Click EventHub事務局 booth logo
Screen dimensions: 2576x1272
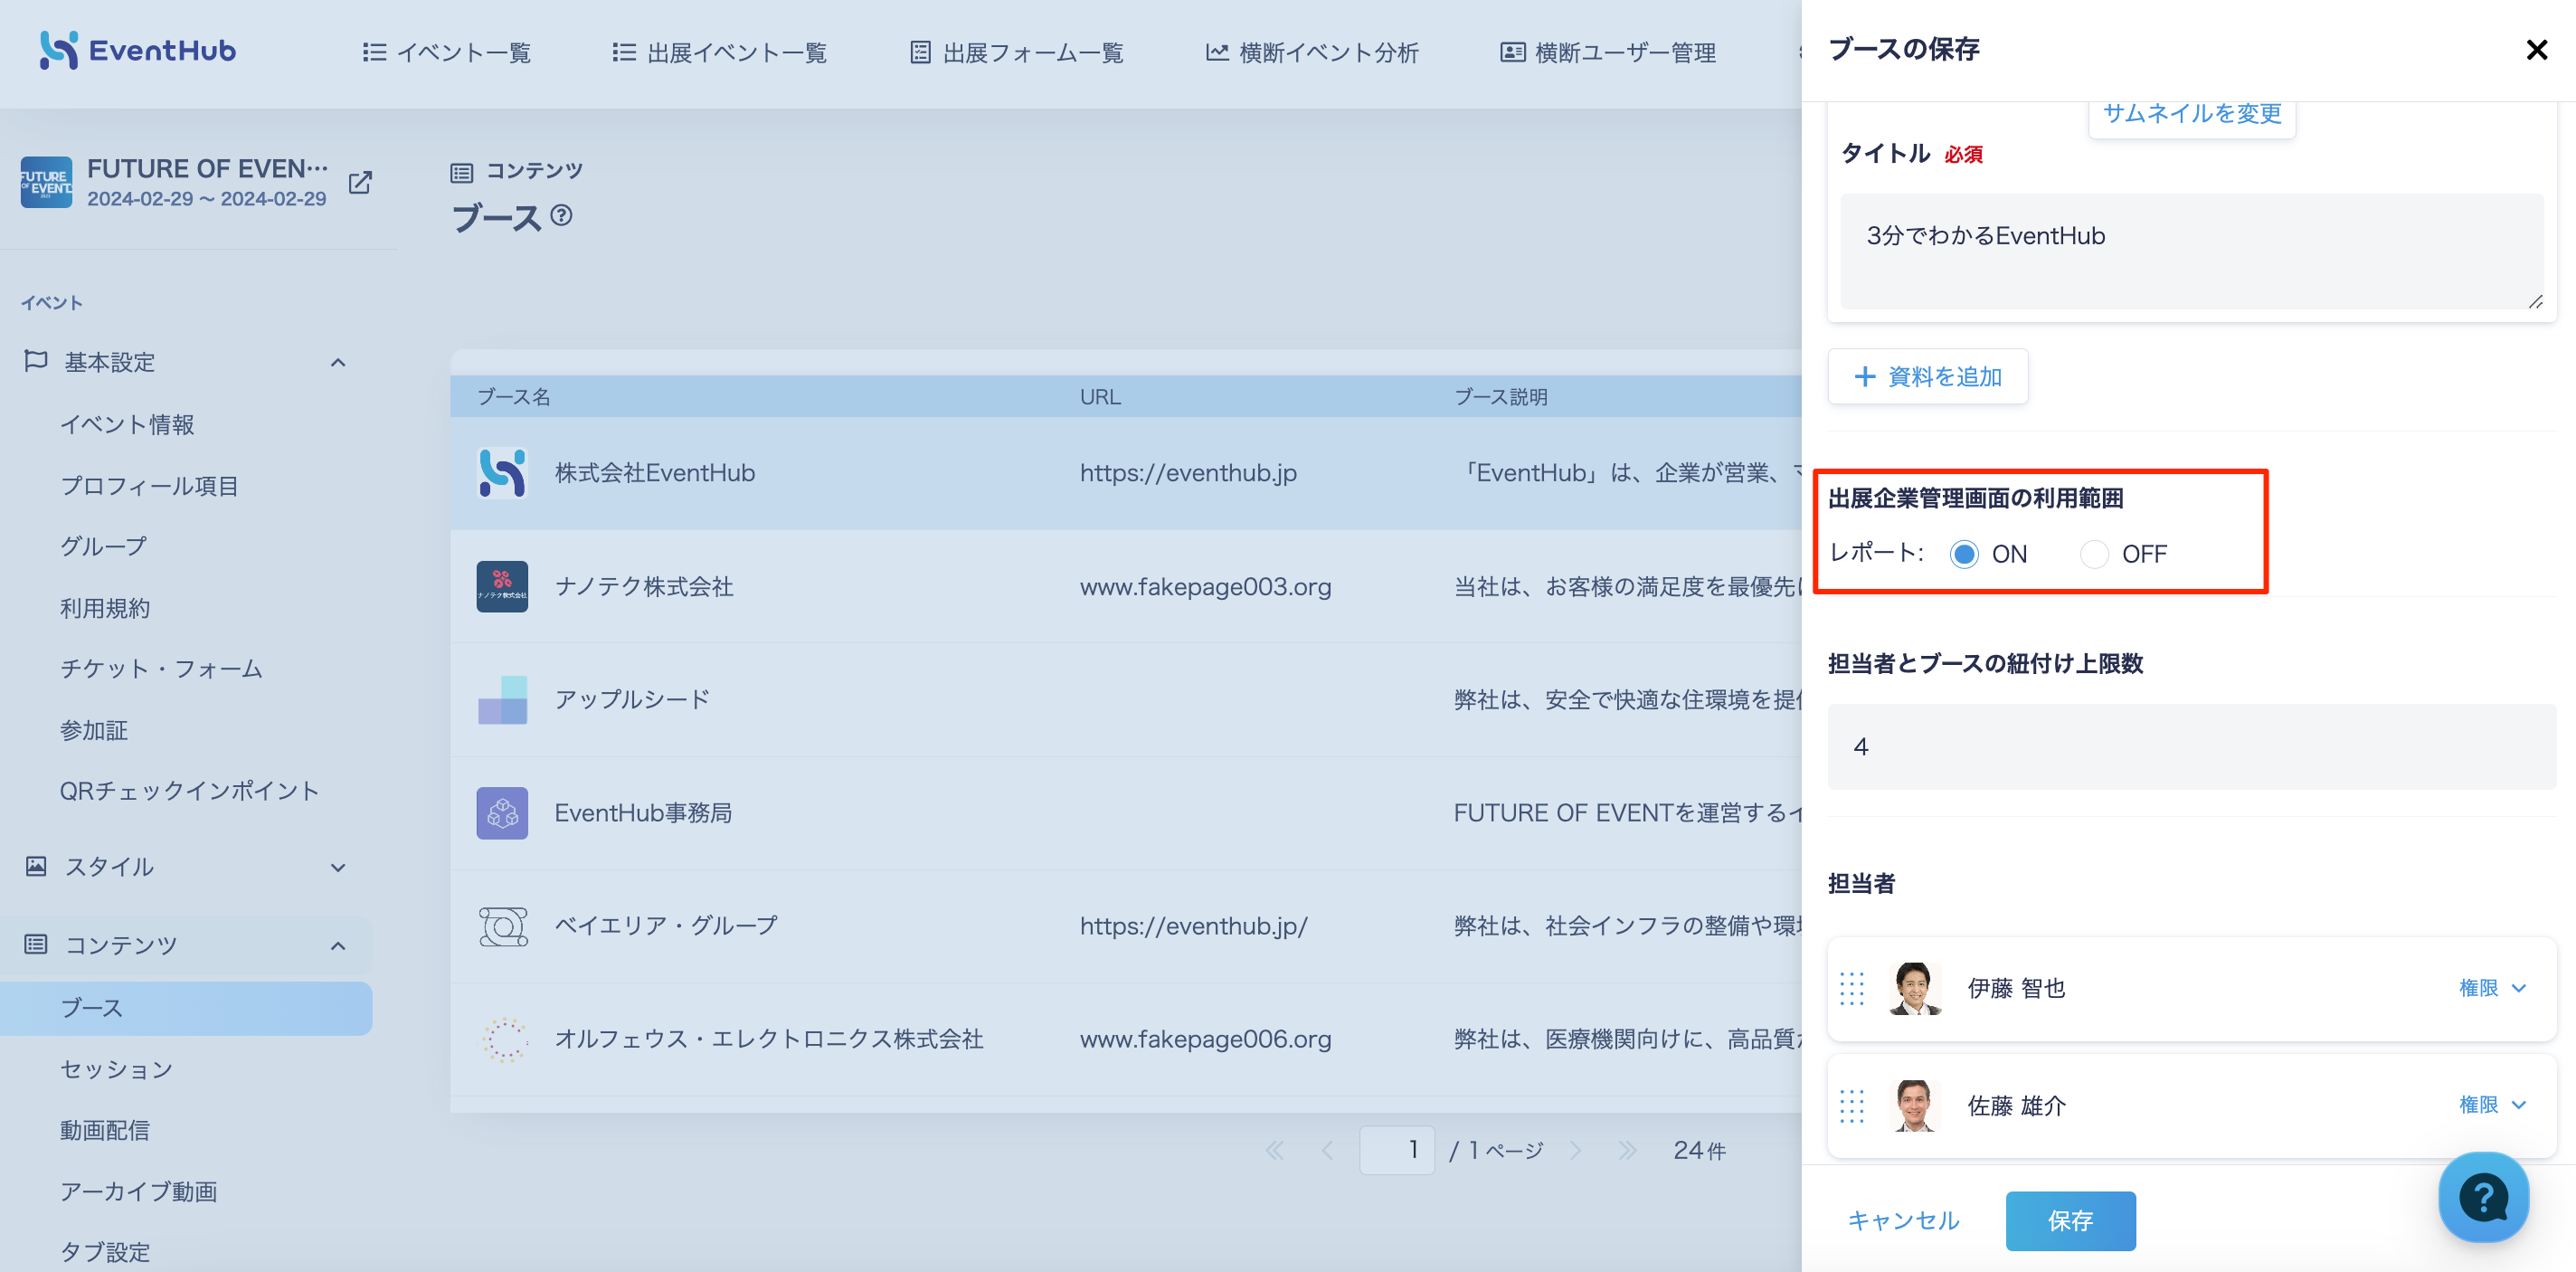tap(502, 813)
